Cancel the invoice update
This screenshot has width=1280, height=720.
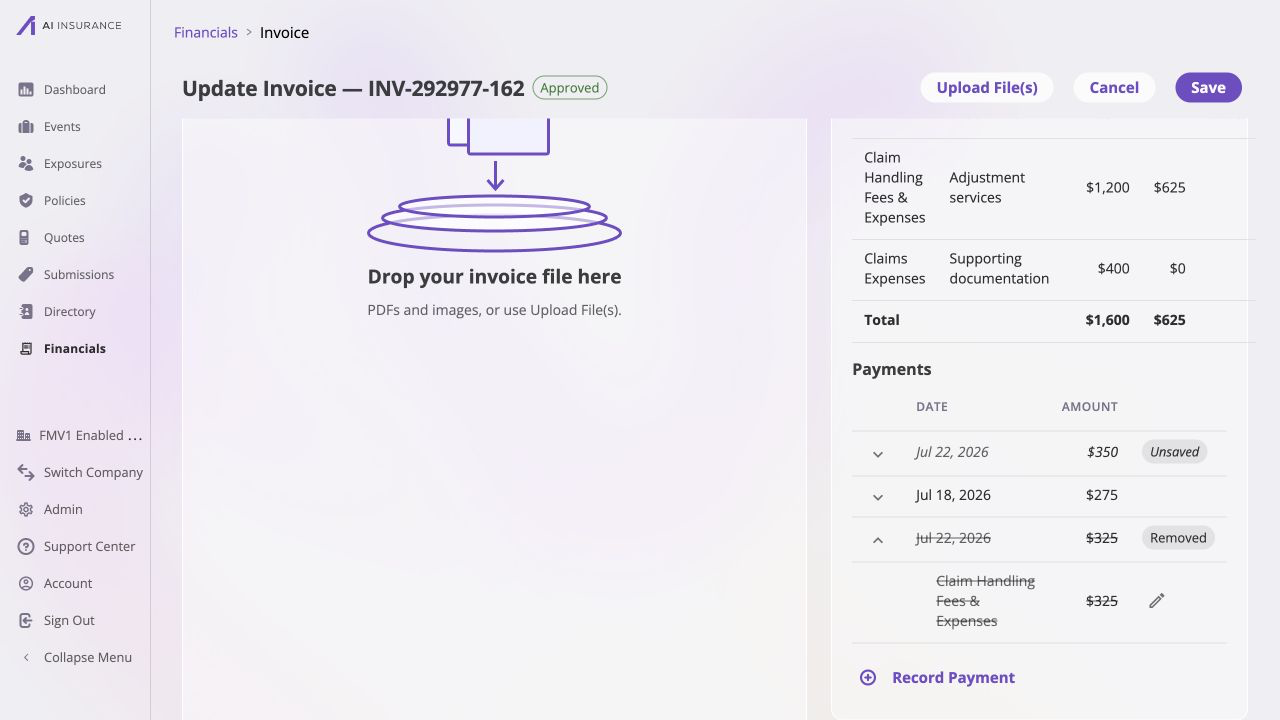coord(1114,87)
